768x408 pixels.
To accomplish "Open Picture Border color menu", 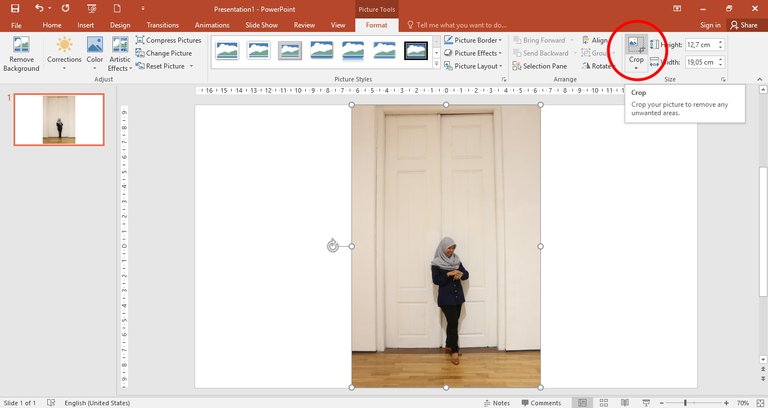I will coord(473,40).
